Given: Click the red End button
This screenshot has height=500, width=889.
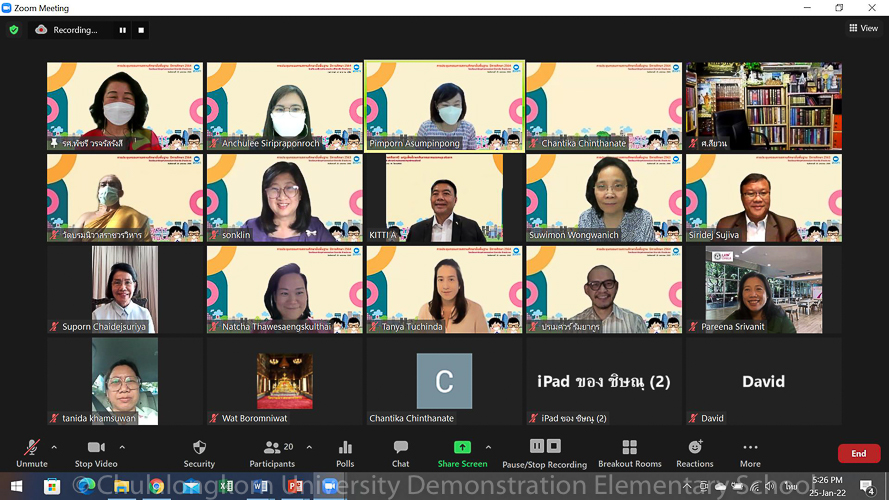Looking at the screenshot, I should click(x=858, y=454).
